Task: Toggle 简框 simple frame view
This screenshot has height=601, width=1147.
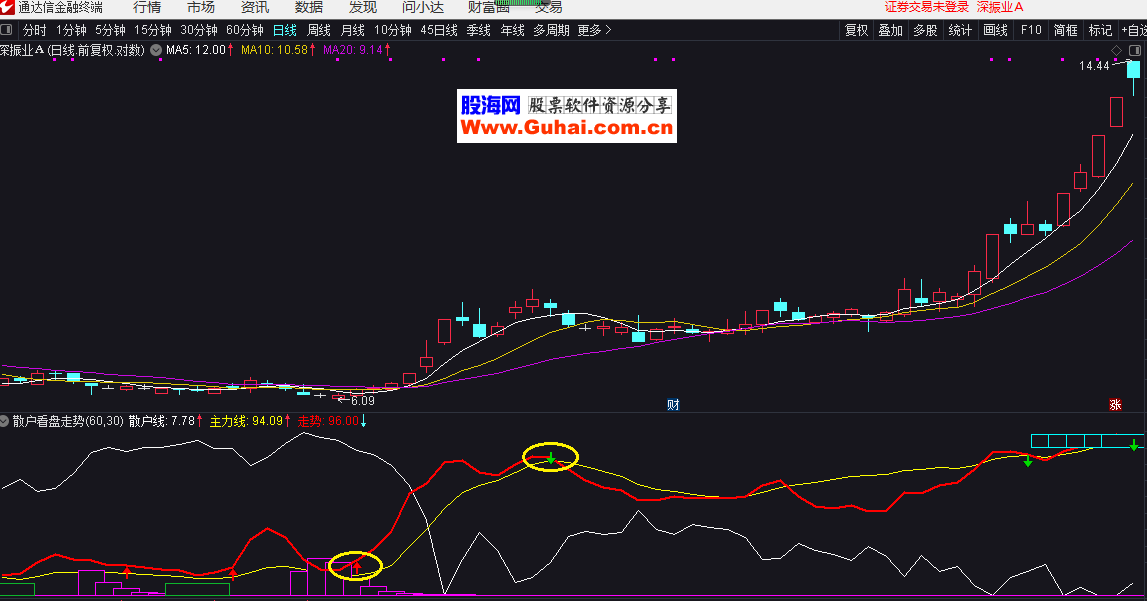Action: [x=1065, y=30]
